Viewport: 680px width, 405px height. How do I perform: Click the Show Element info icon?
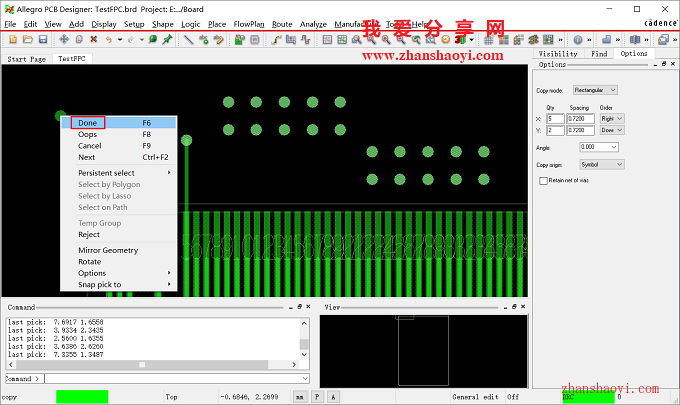[578, 39]
